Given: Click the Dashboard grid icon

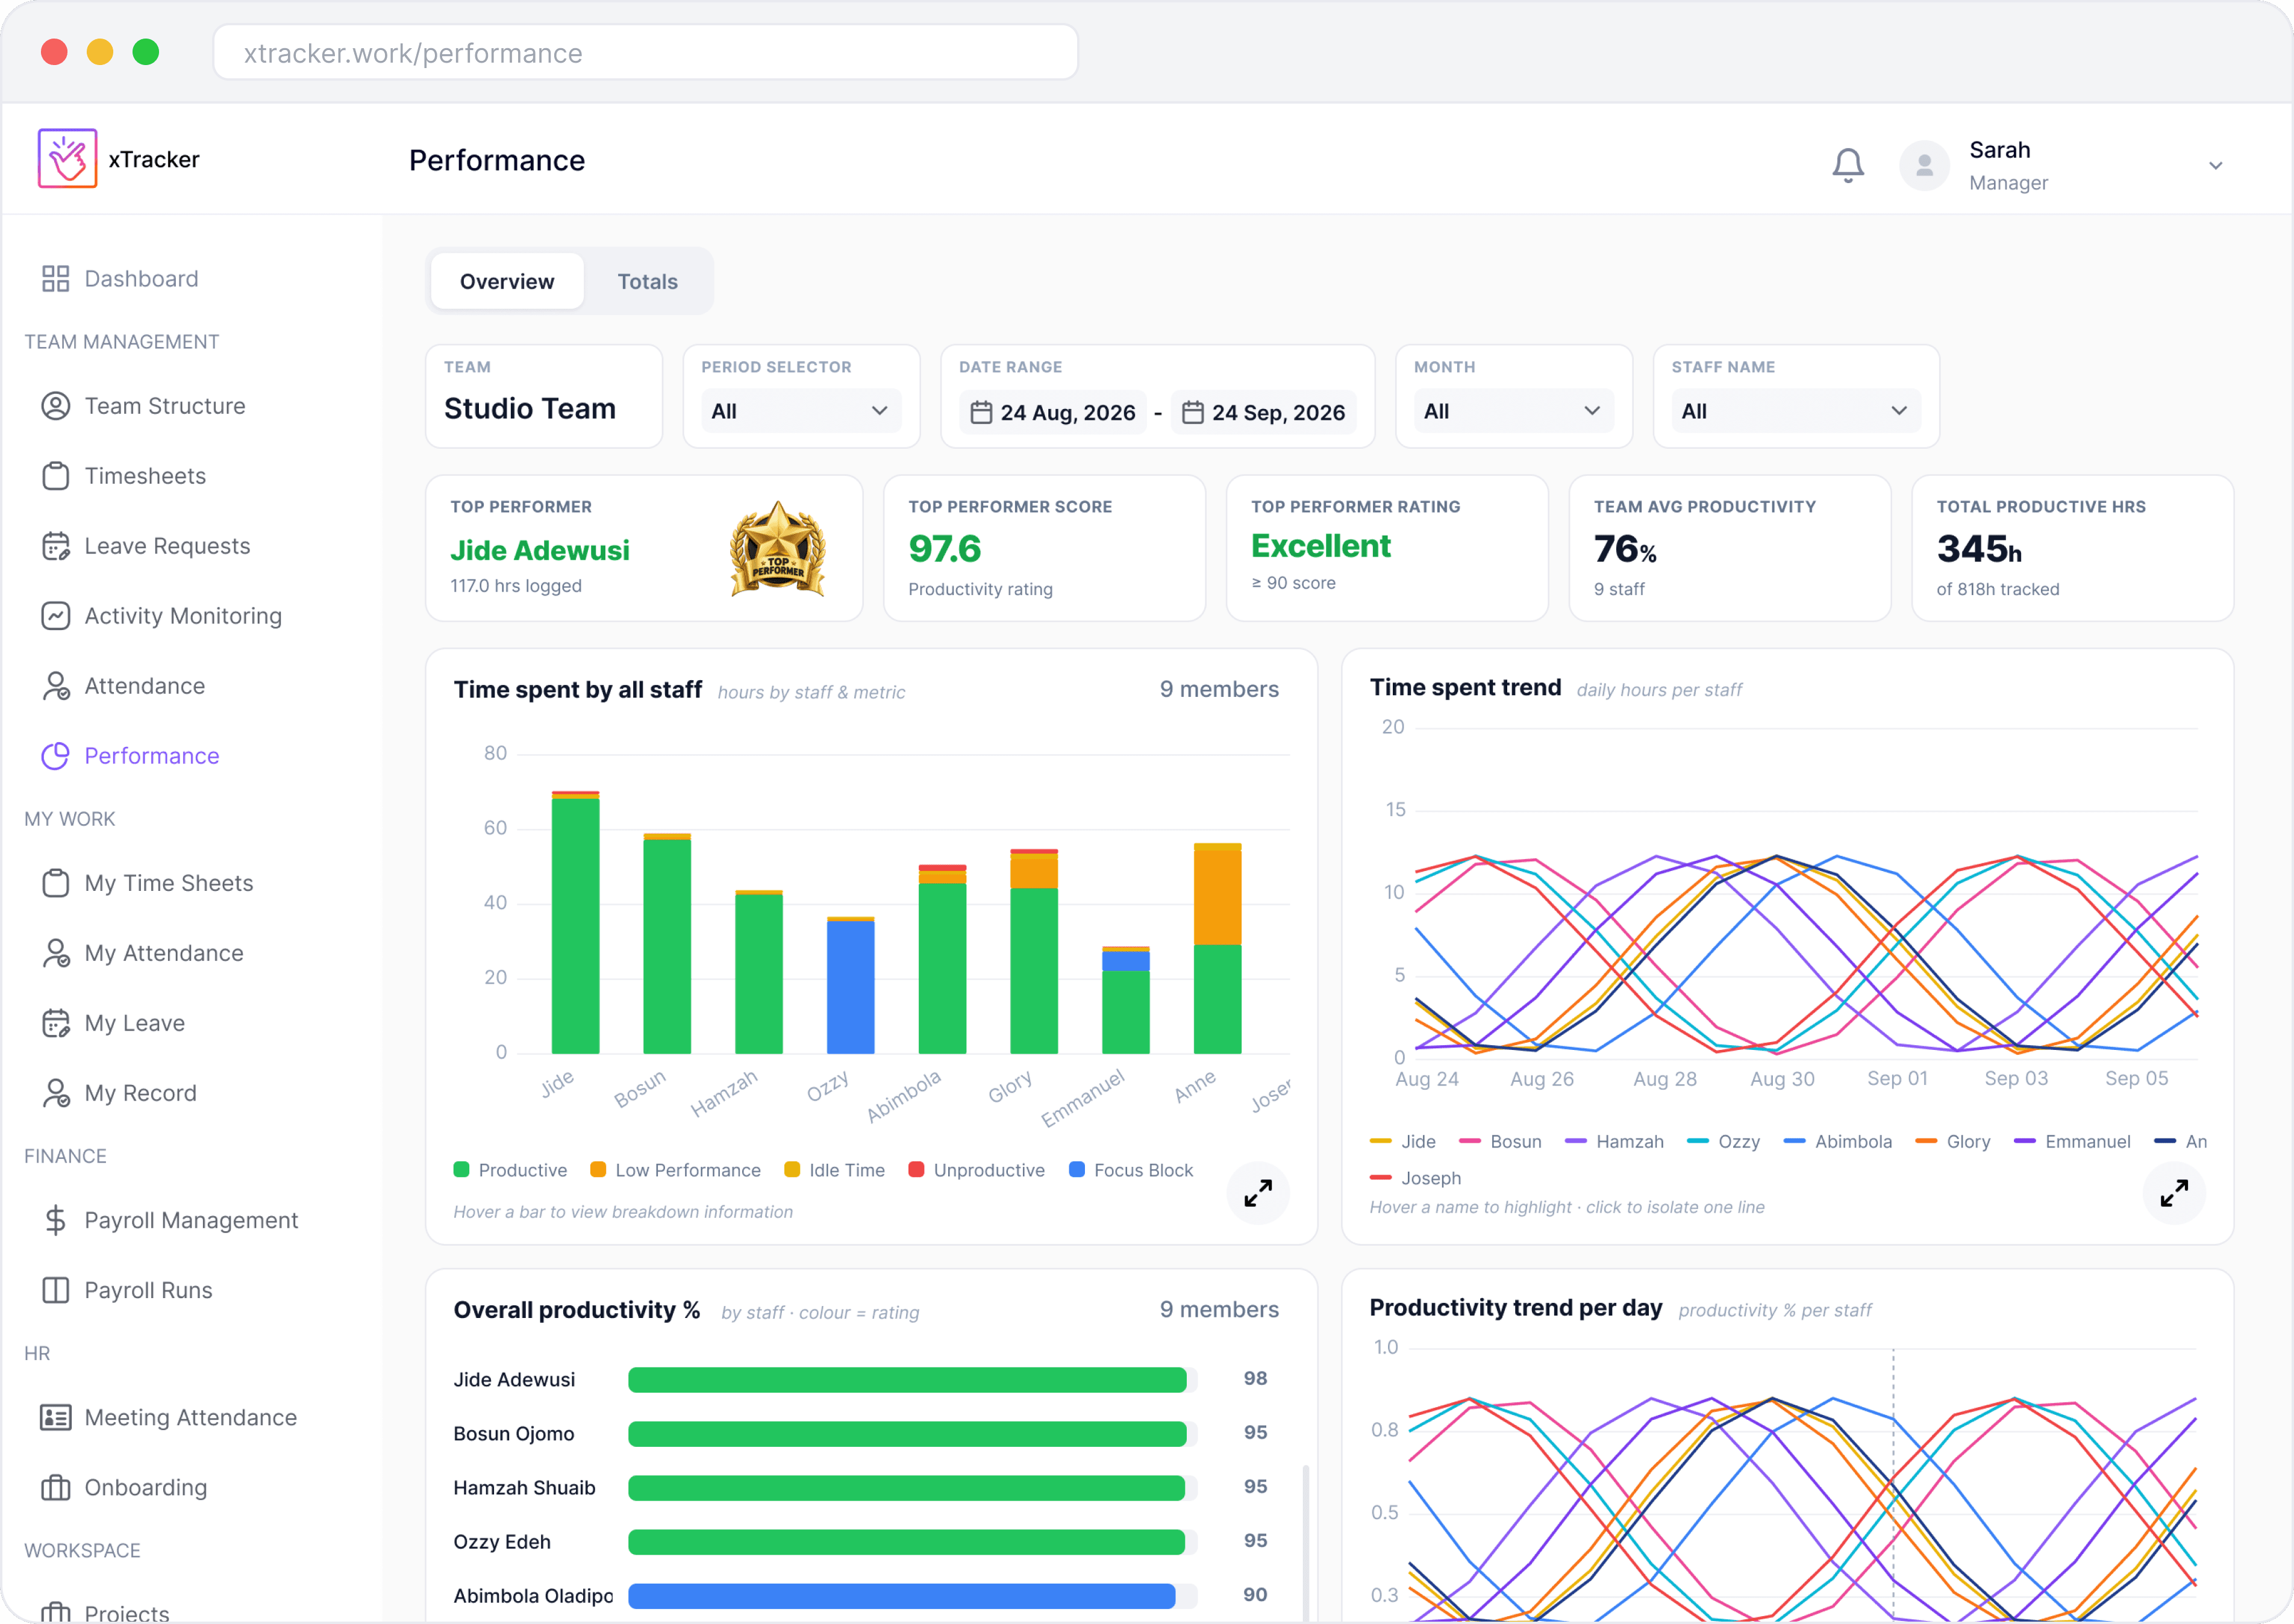Looking at the screenshot, I should [55, 279].
